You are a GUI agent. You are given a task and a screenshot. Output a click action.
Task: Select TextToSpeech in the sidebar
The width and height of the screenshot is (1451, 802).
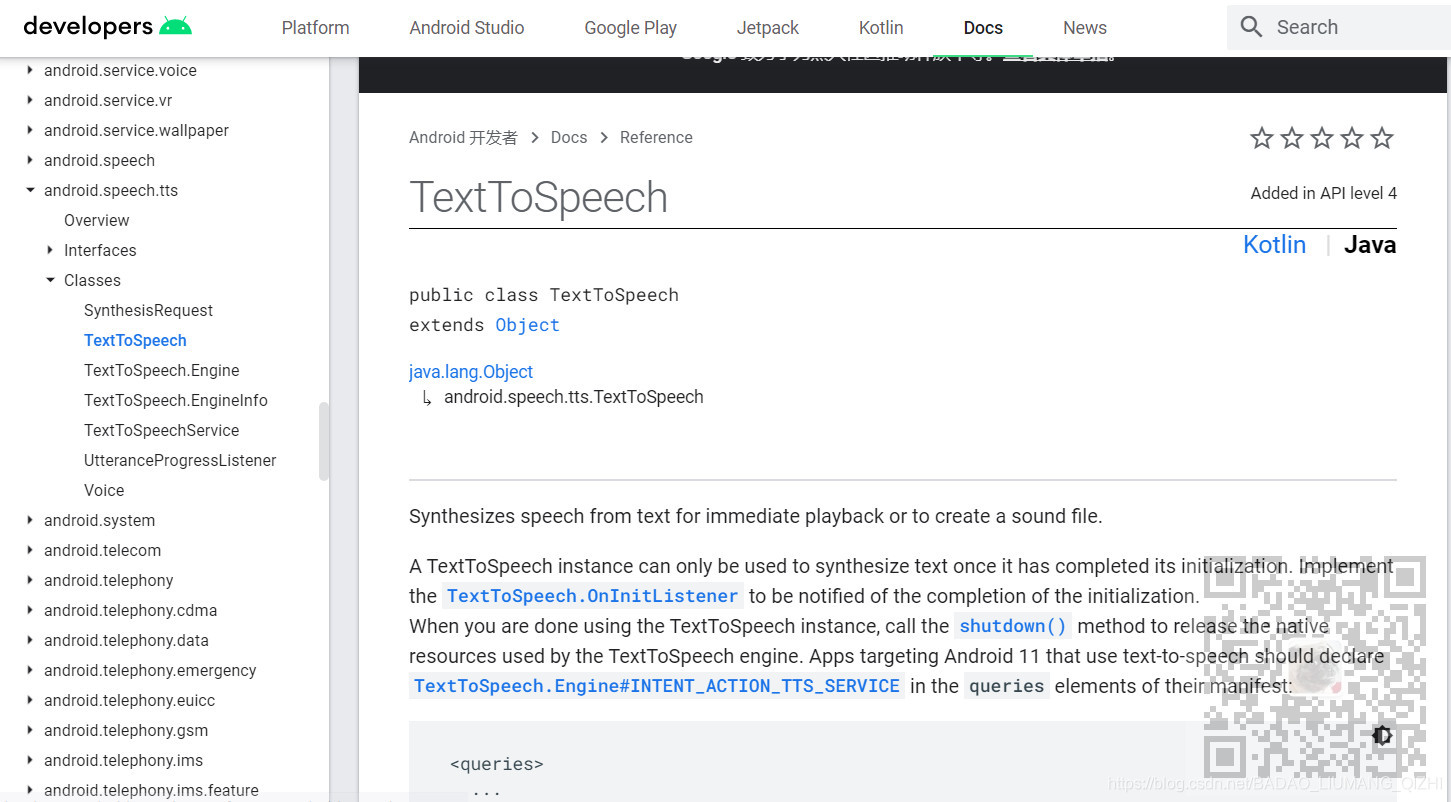pos(135,340)
